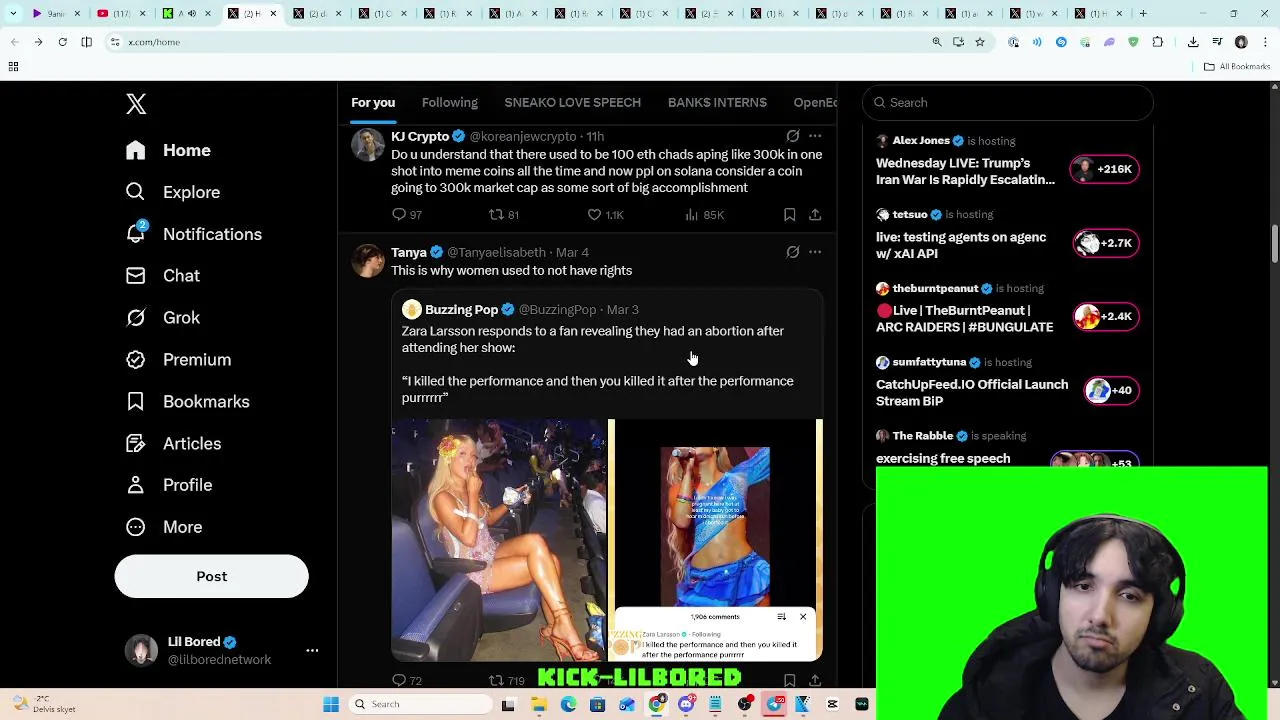
Task: Reply to Tanya's post
Action: [x=406, y=681]
